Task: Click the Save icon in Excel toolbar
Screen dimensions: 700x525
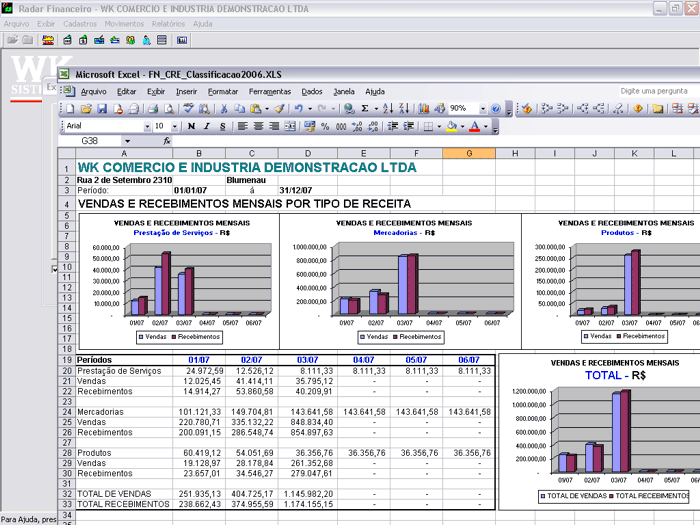Action: pyautogui.click(x=102, y=109)
